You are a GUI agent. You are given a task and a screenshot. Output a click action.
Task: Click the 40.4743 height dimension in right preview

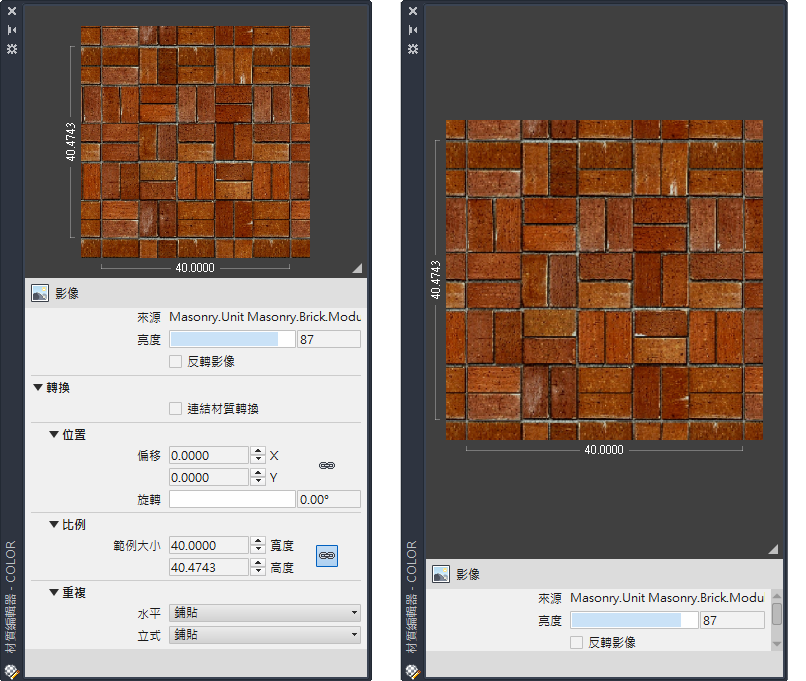coord(435,280)
